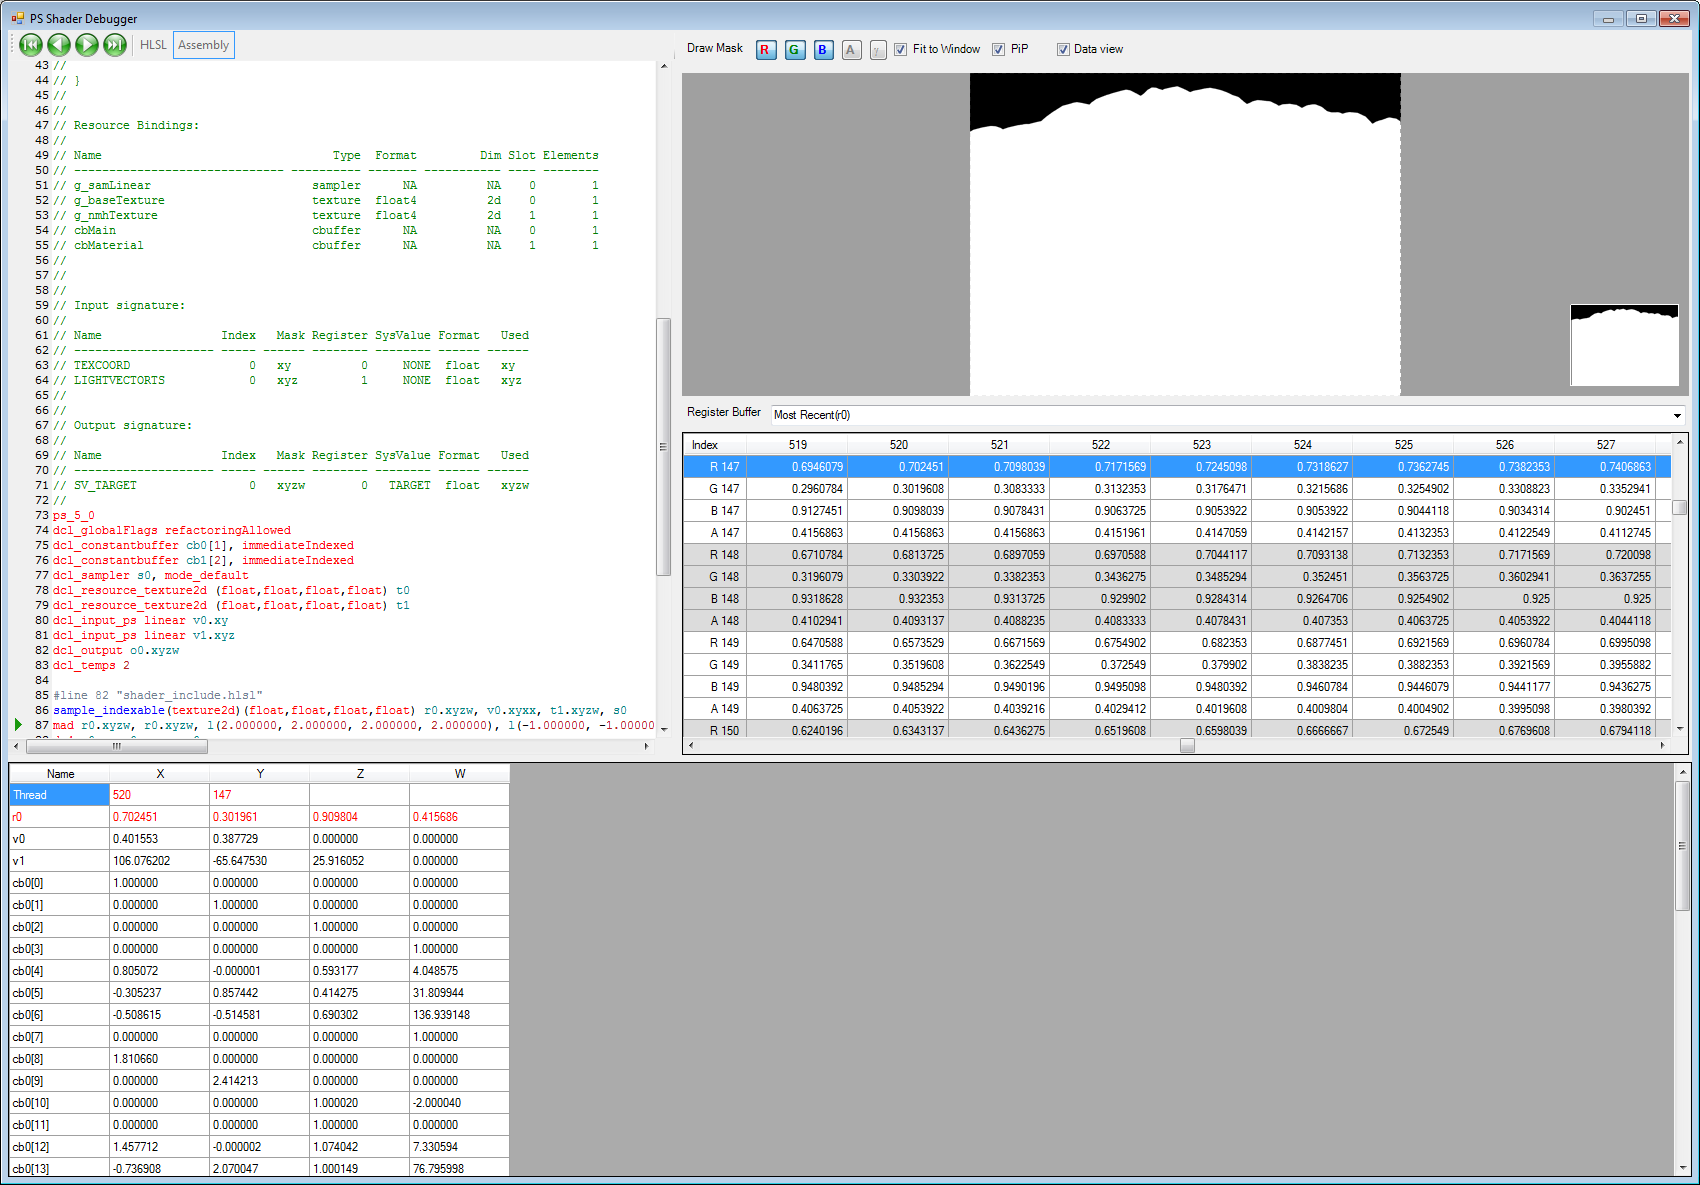Image resolution: width=1700 pixels, height=1185 pixels.
Task: Disable the PiP checkbox
Action: [x=999, y=49]
